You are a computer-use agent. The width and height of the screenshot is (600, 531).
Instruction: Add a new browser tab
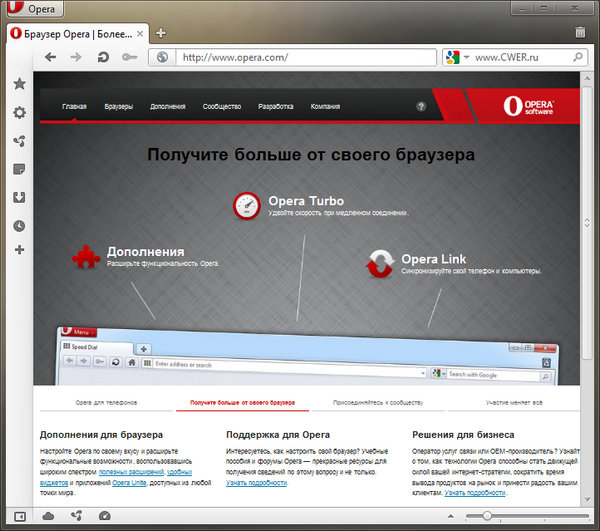161,33
